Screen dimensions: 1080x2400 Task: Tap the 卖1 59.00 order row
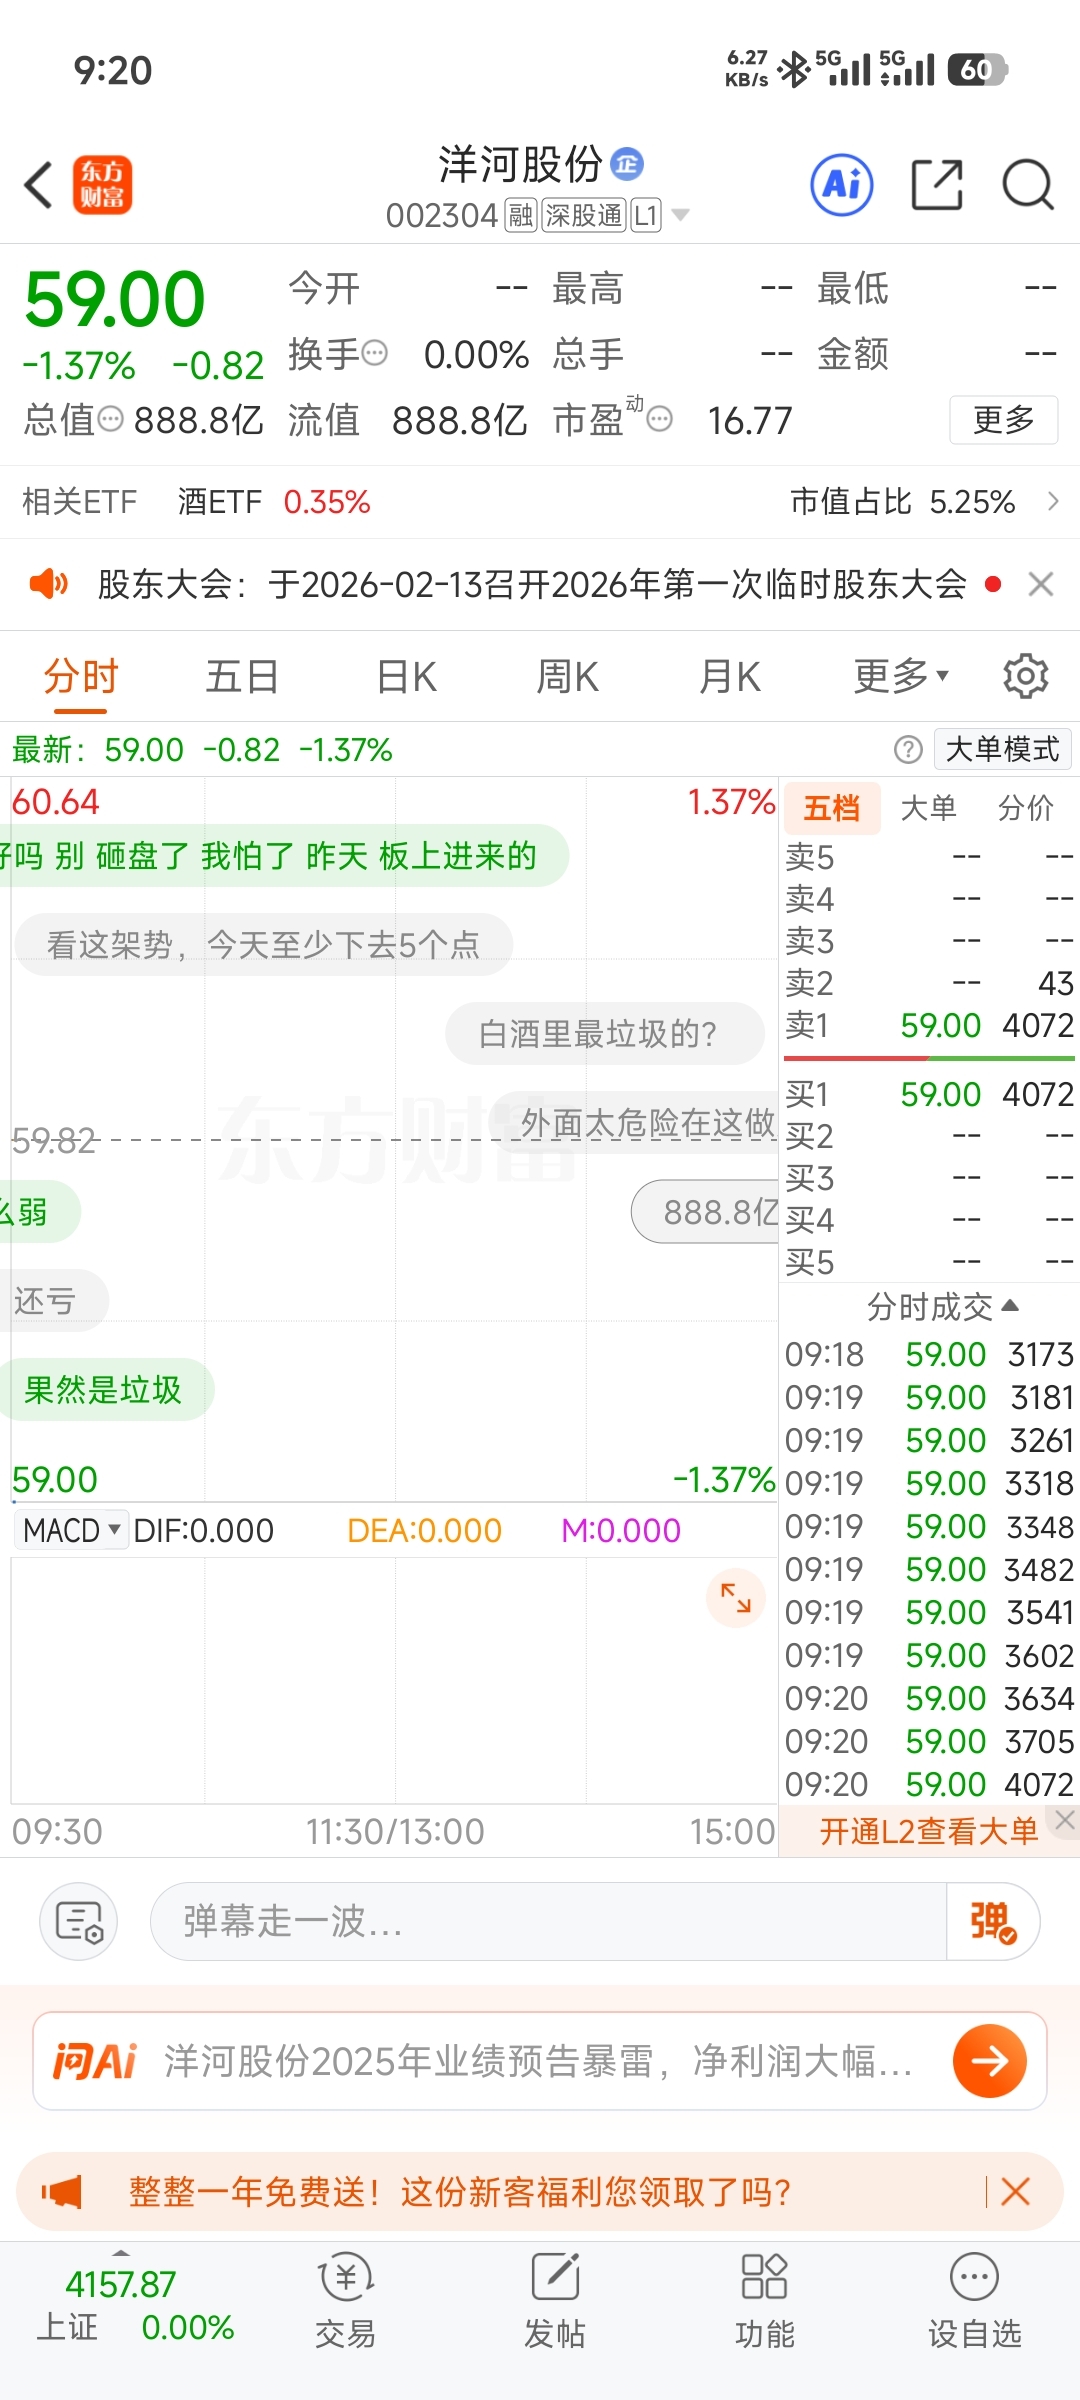coord(929,1026)
